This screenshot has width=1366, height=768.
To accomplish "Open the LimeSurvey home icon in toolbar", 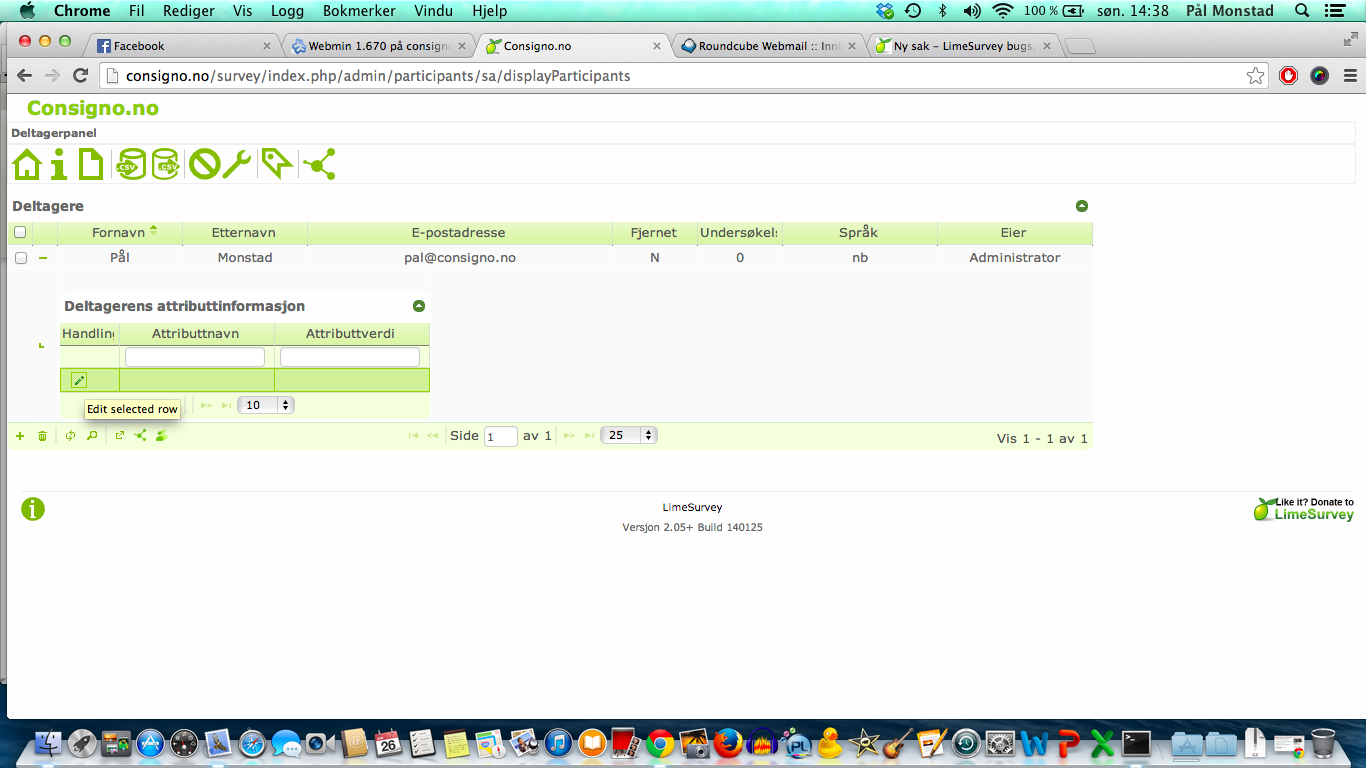I will pyautogui.click(x=27, y=164).
